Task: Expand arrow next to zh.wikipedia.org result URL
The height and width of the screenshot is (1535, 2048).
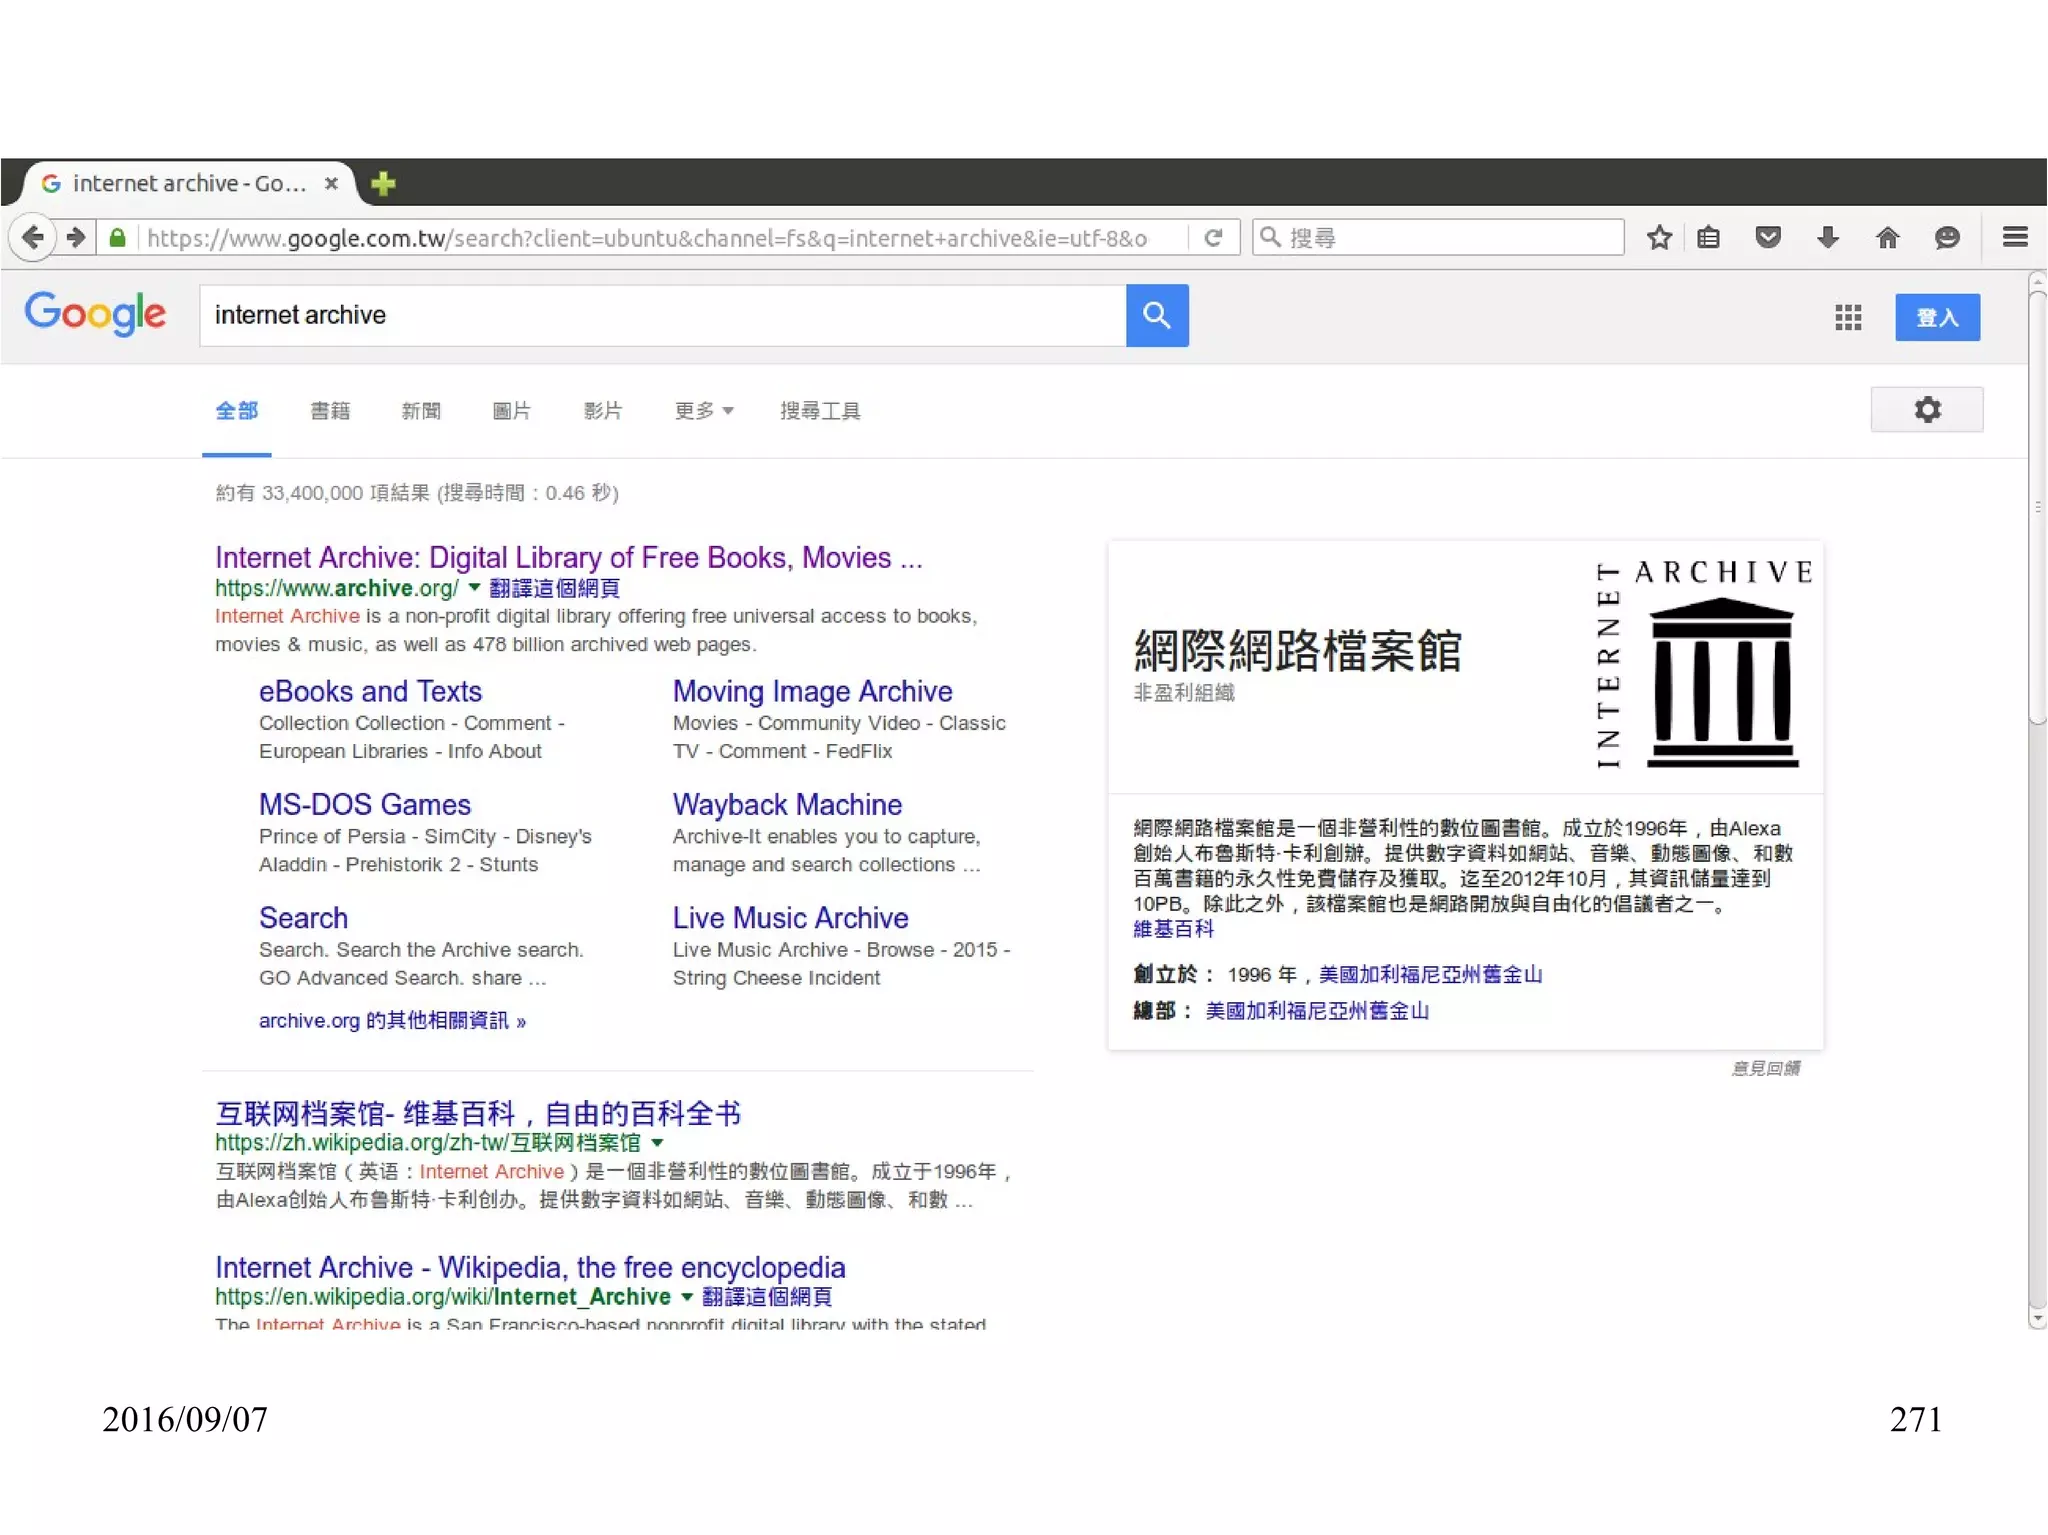Action: click(657, 1143)
